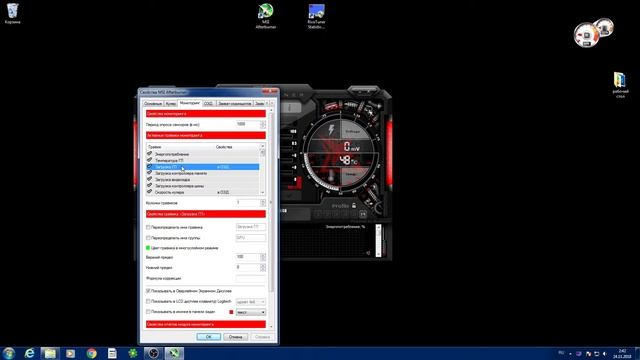Select the Скорость кулера list row

(x=203, y=192)
